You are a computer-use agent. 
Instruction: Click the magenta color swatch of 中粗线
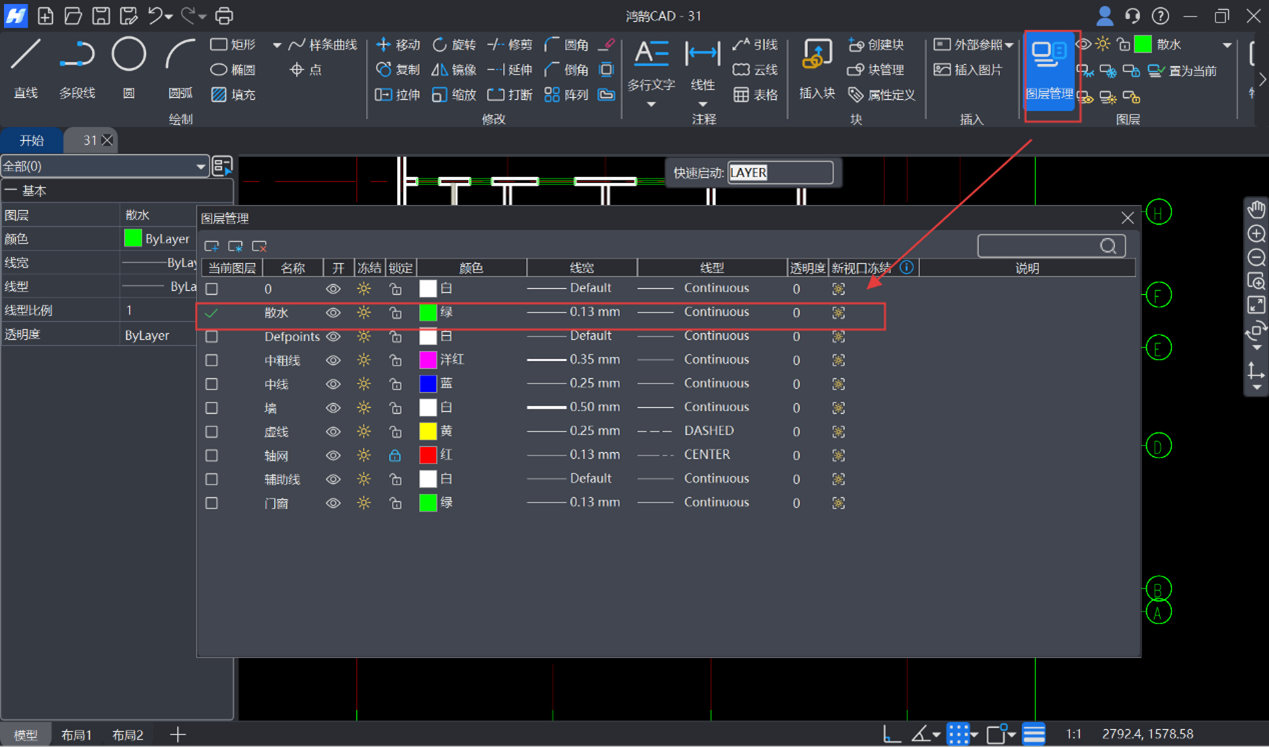pos(428,360)
